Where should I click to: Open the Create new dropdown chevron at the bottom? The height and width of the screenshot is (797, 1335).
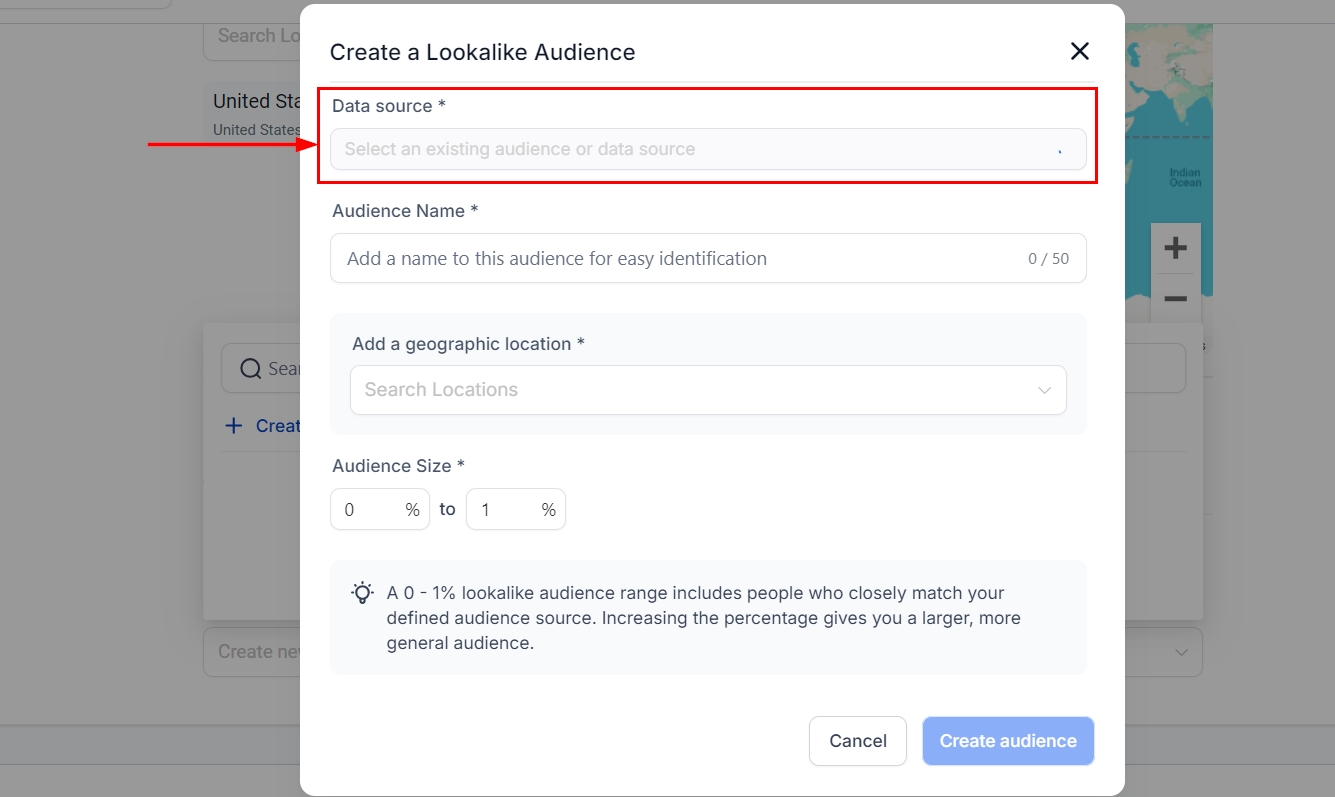tap(1181, 652)
